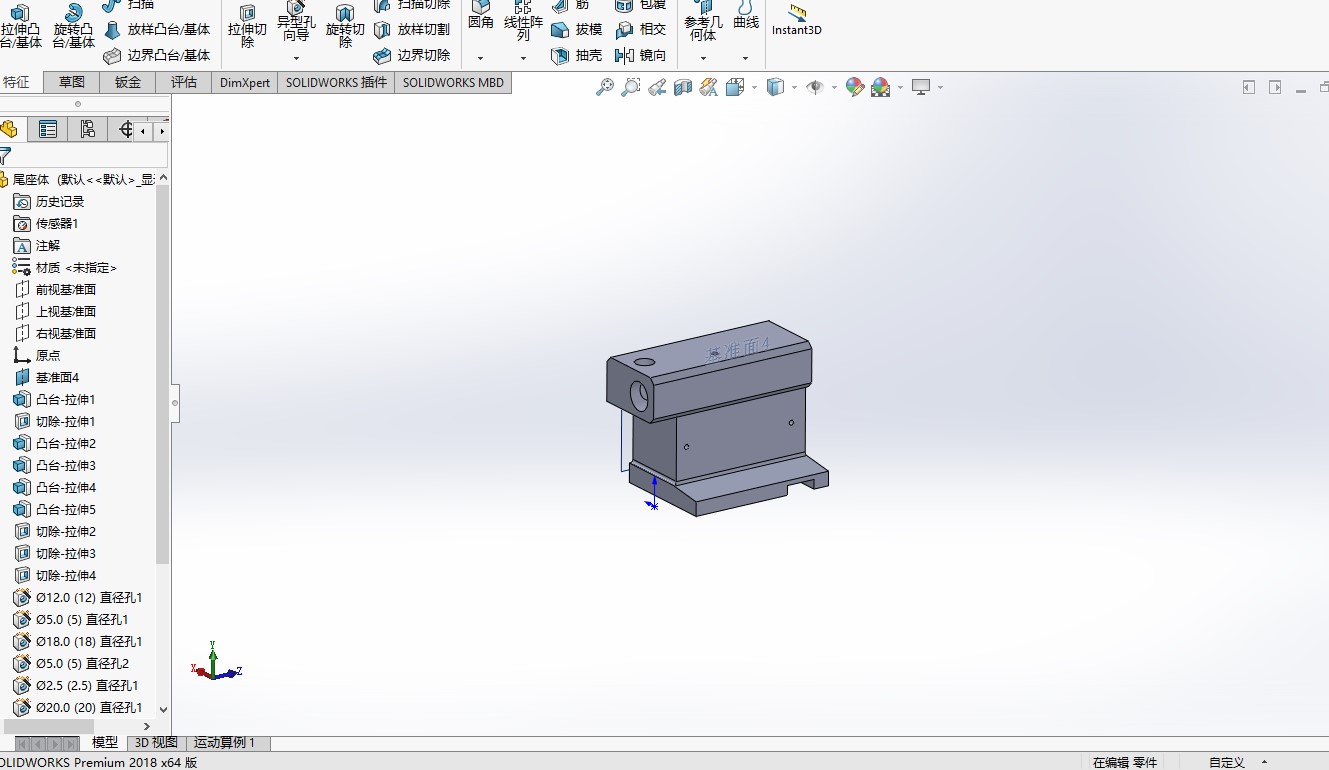Click Zoom to Fit magnifier icon
Viewport: 1329px width, 770px height.
coord(605,88)
